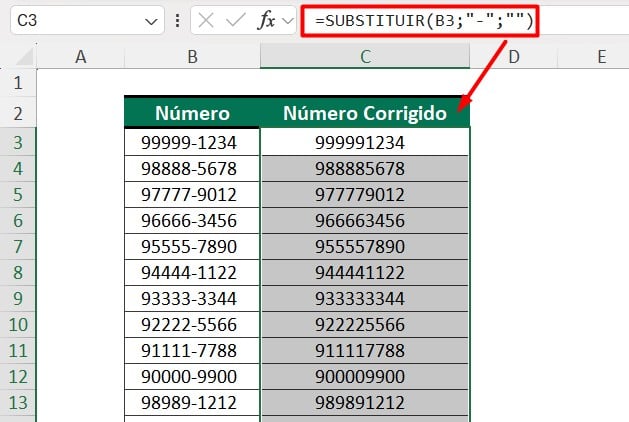The width and height of the screenshot is (629, 422).
Task: Select row 7 header
Action: pos(18,246)
